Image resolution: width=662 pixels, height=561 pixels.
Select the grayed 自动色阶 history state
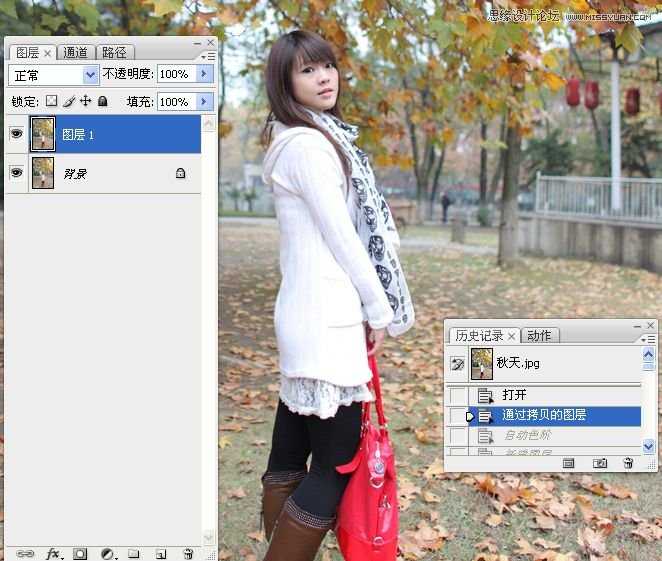tap(556, 436)
